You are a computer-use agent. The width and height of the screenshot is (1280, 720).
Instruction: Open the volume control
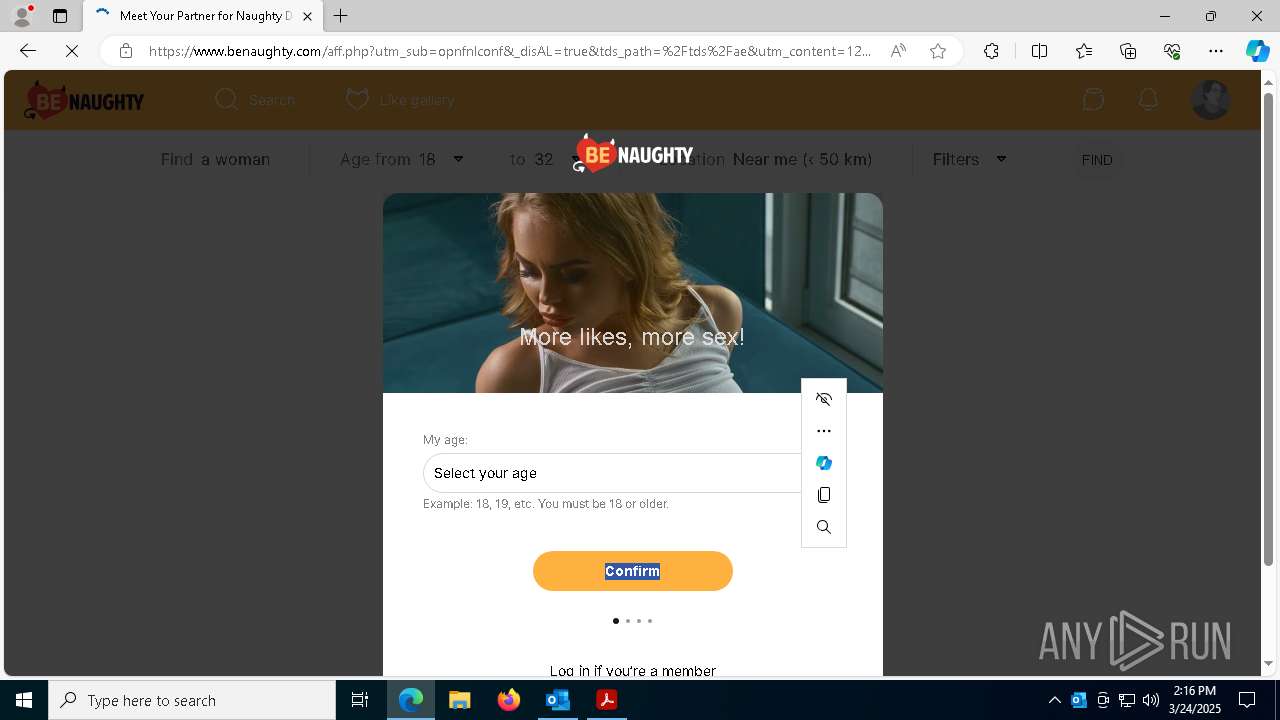pyautogui.click(x=1151, y=700)
